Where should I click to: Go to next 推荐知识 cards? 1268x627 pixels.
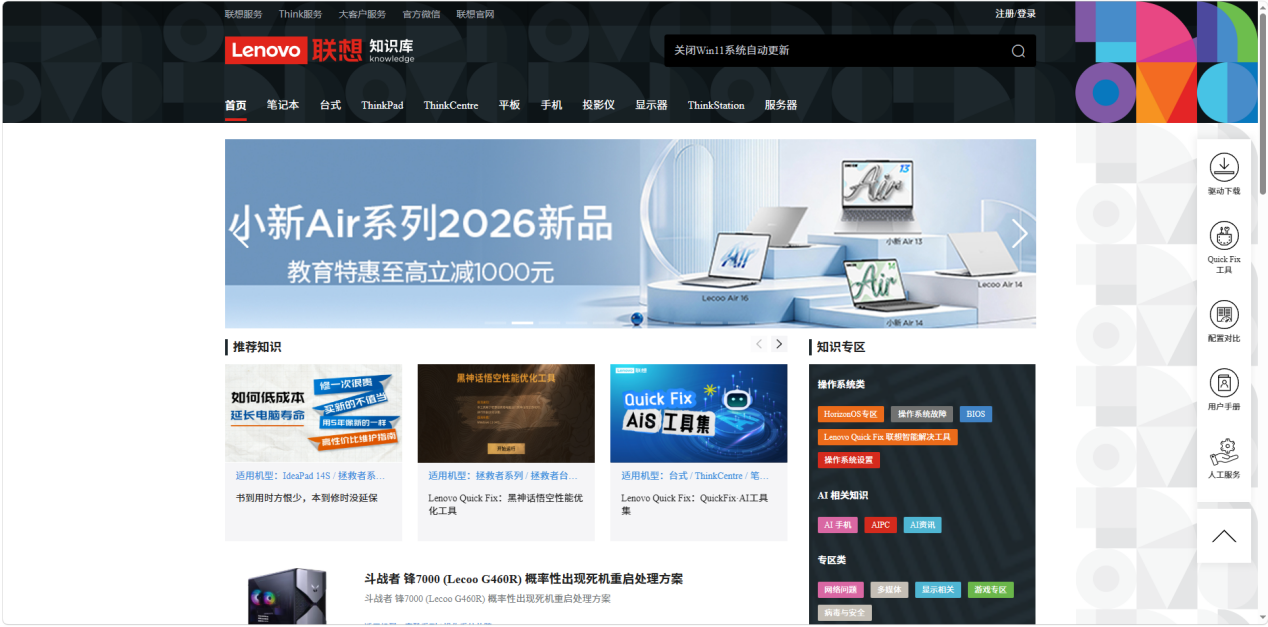(779, 344)
